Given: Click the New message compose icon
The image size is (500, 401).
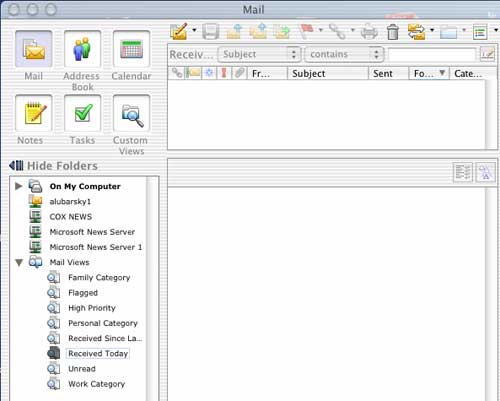Looking at the screenshot, I should click(x=179, y=31).
